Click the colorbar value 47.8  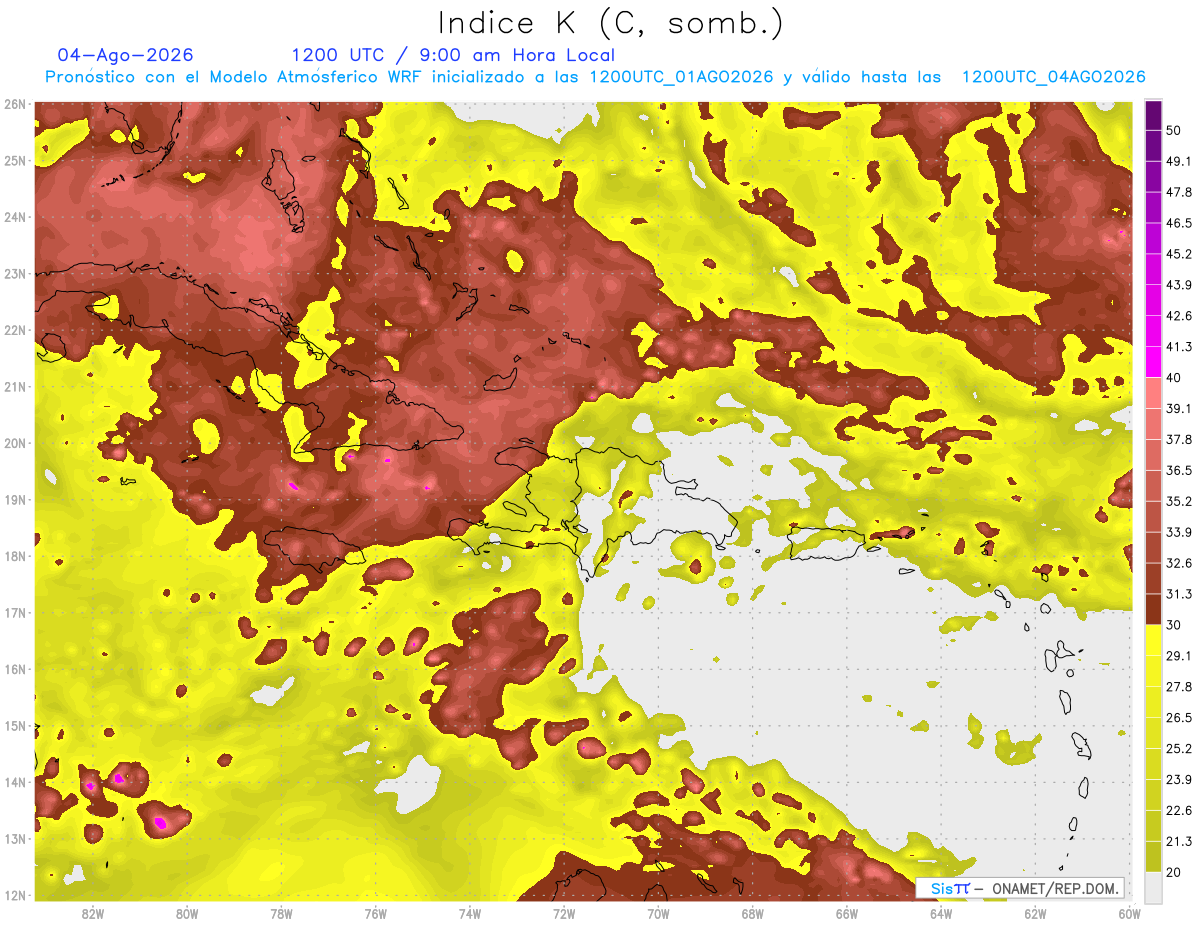[x=1179, y=192]
